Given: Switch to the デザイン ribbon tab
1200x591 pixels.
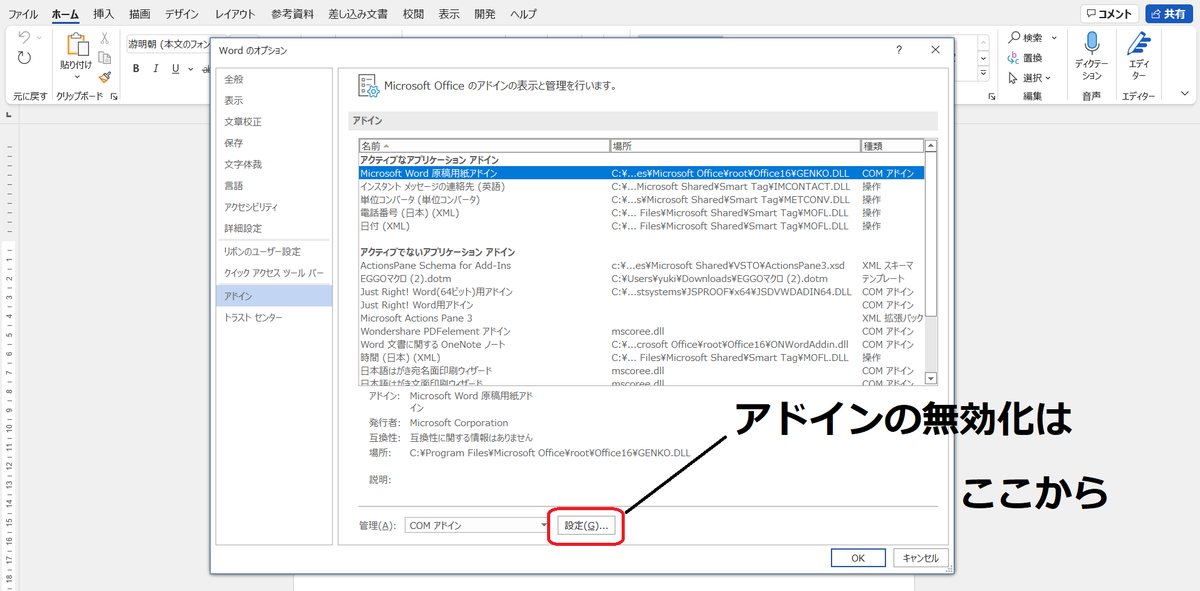Looking at the screenshot, I should pyautogui.click(x=182, y=14).
